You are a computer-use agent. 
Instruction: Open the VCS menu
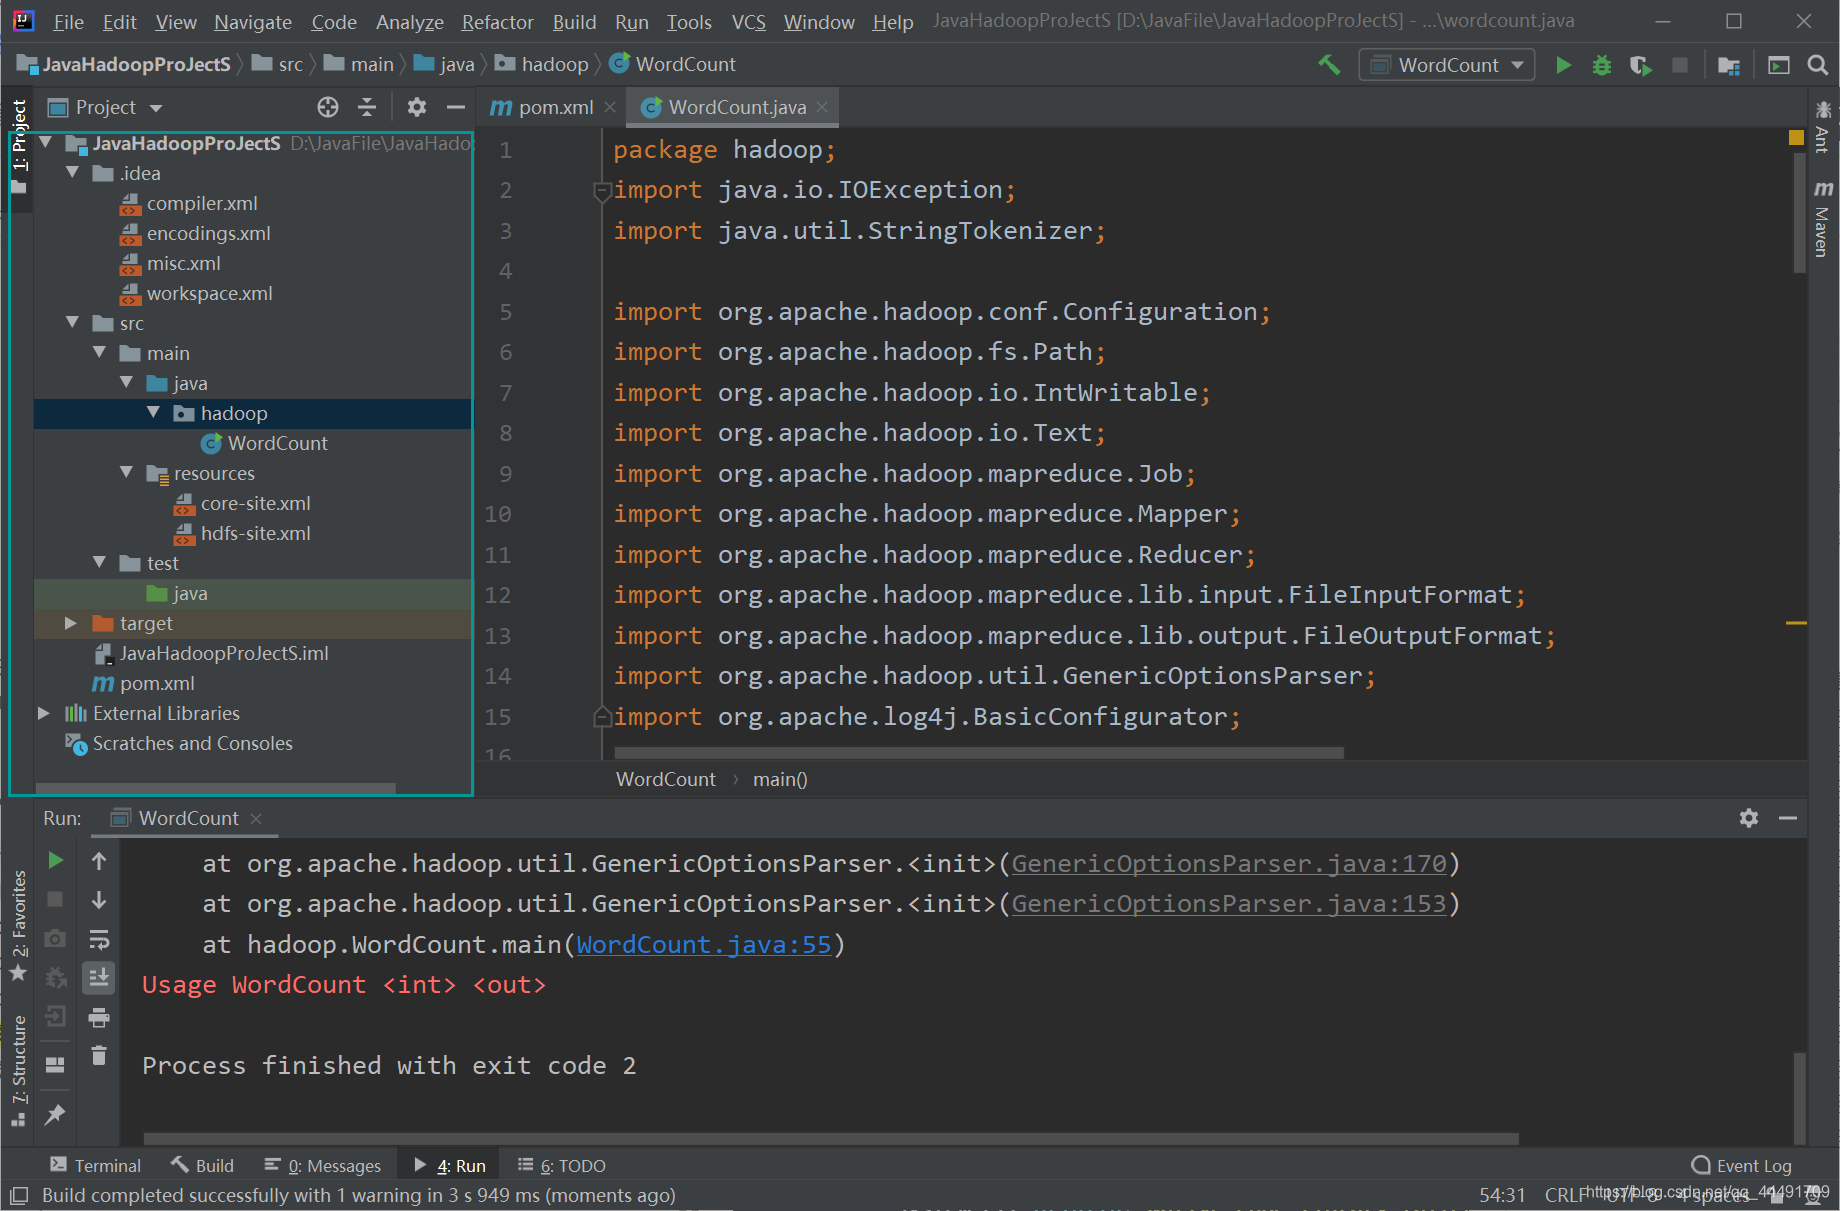(x=748, y=22)
